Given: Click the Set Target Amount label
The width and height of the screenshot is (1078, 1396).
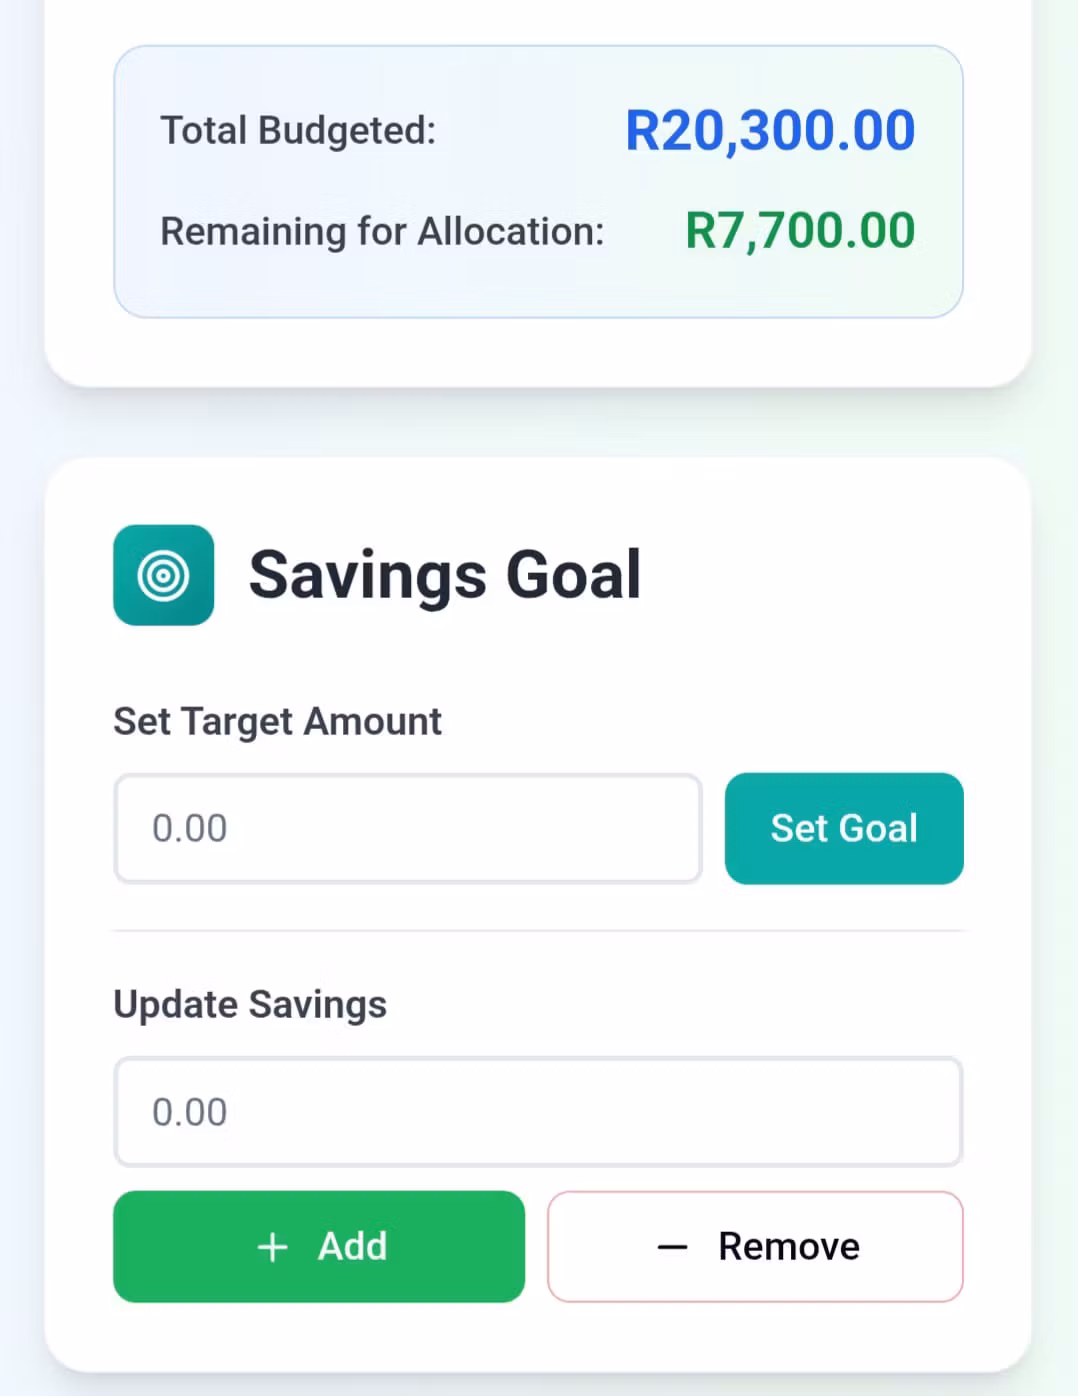Looking at the screenshot, I should (277, 721).
